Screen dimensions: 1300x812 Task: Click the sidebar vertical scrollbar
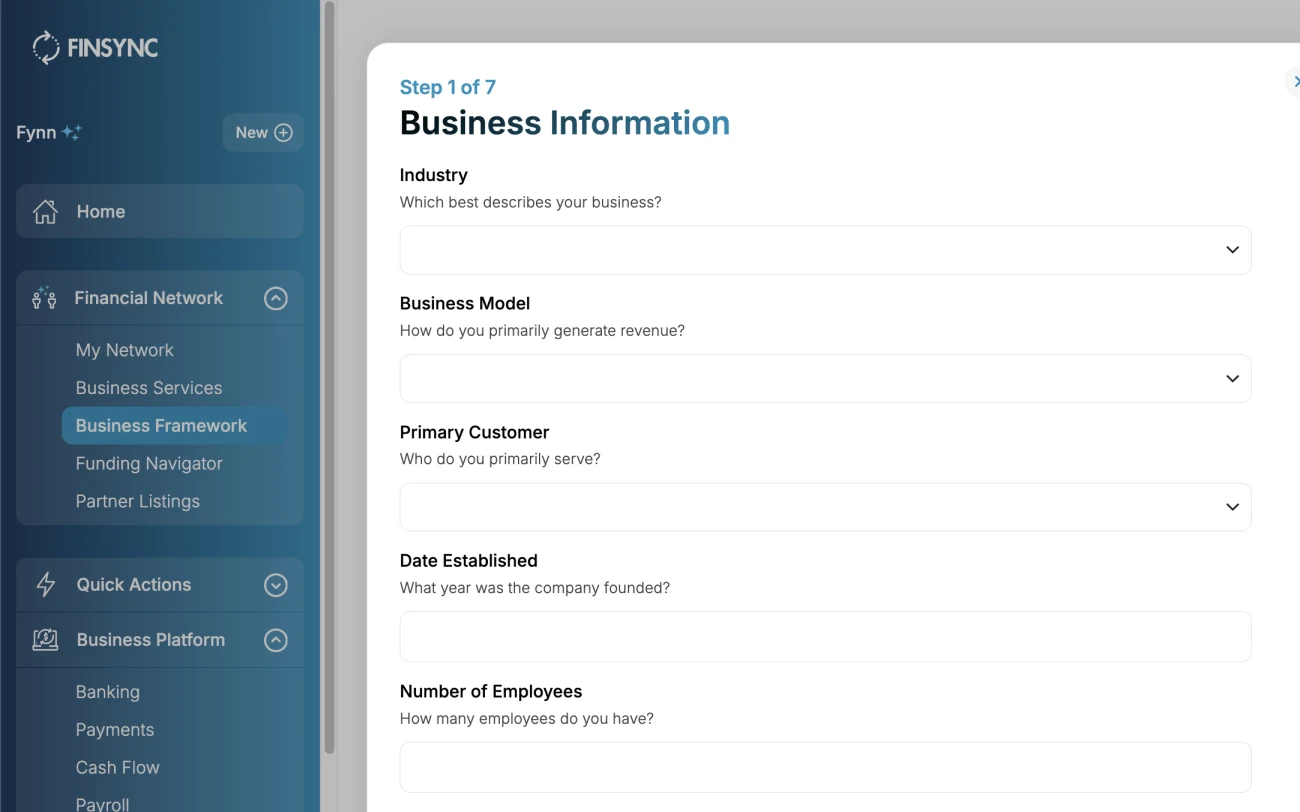(x=329, y=378)
